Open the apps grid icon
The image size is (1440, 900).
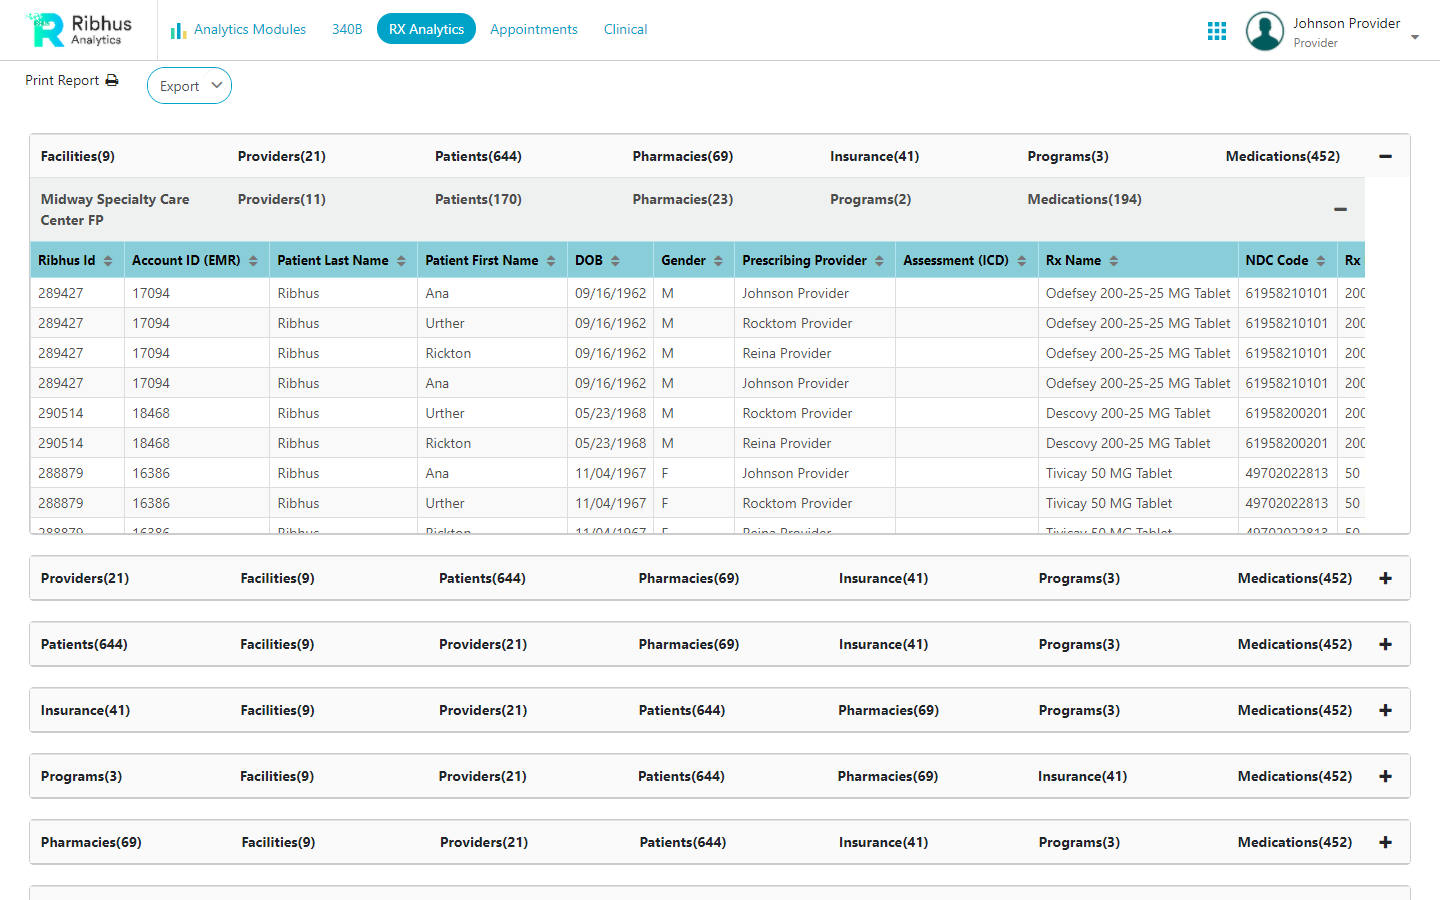click(x=1216, y=31)
